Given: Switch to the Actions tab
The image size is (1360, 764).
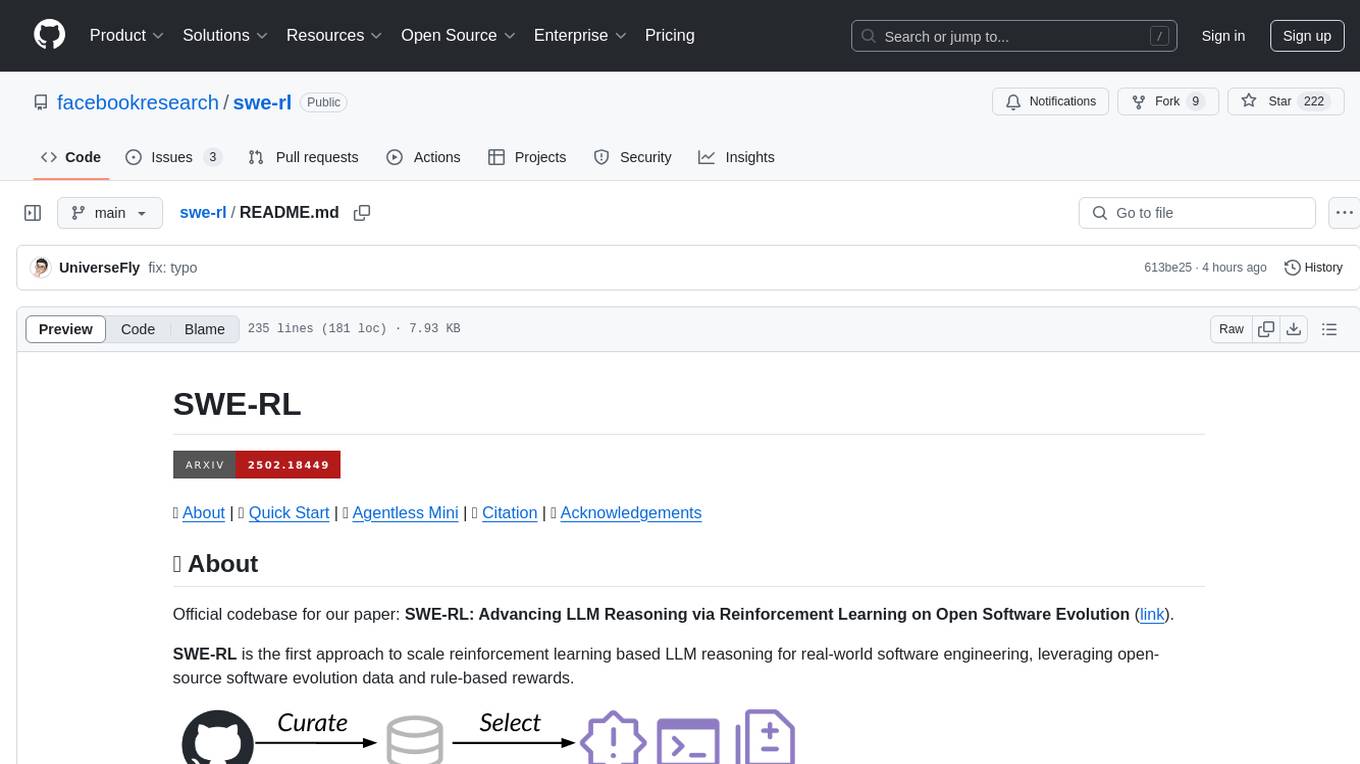Looking at the screenshot, I should click(x=423, y=157).
